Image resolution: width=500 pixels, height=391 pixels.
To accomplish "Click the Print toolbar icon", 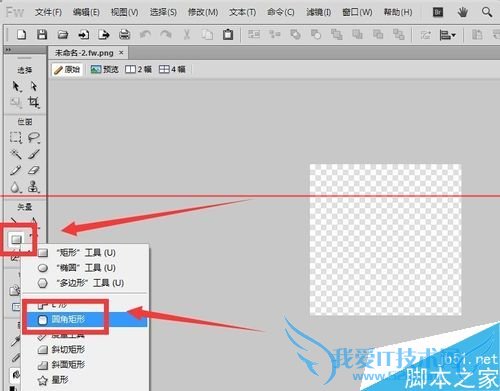I will [x=125, y=34].
